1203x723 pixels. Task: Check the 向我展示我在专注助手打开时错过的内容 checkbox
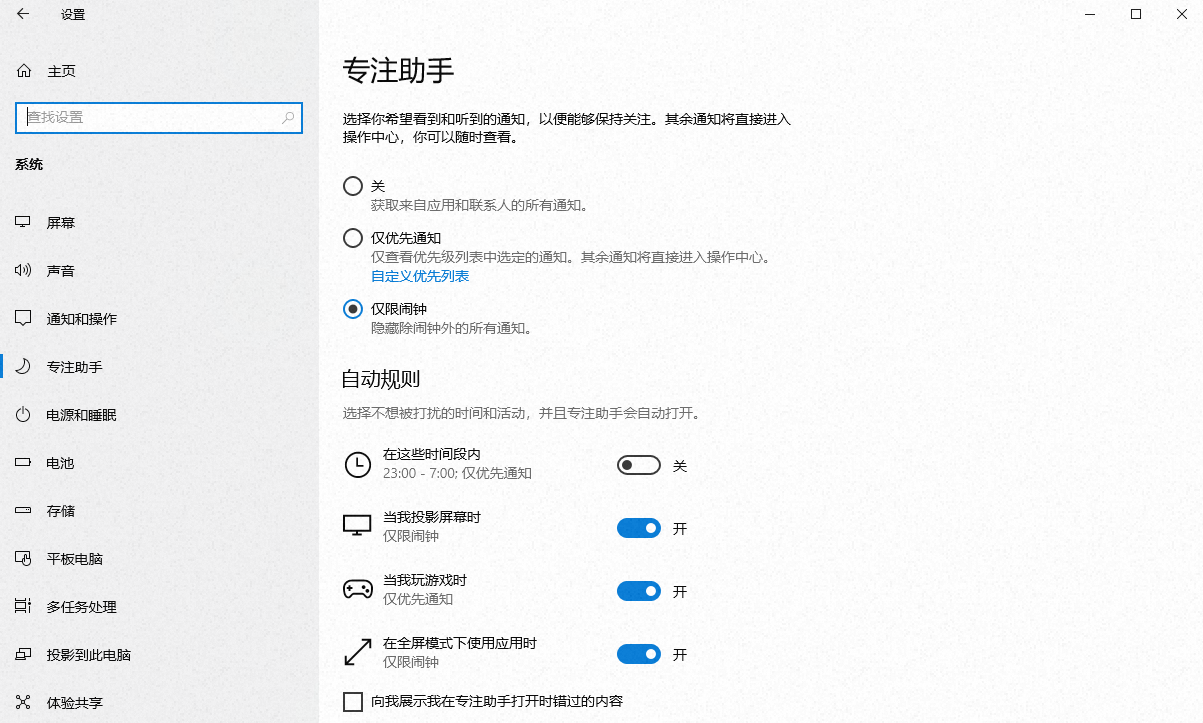coord(353,702)
